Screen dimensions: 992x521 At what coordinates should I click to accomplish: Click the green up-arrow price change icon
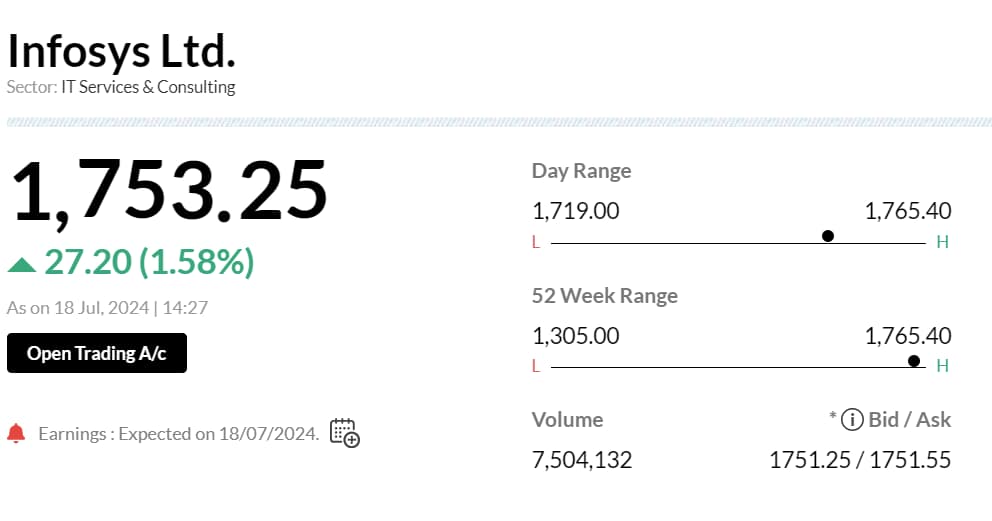(22, 264)
